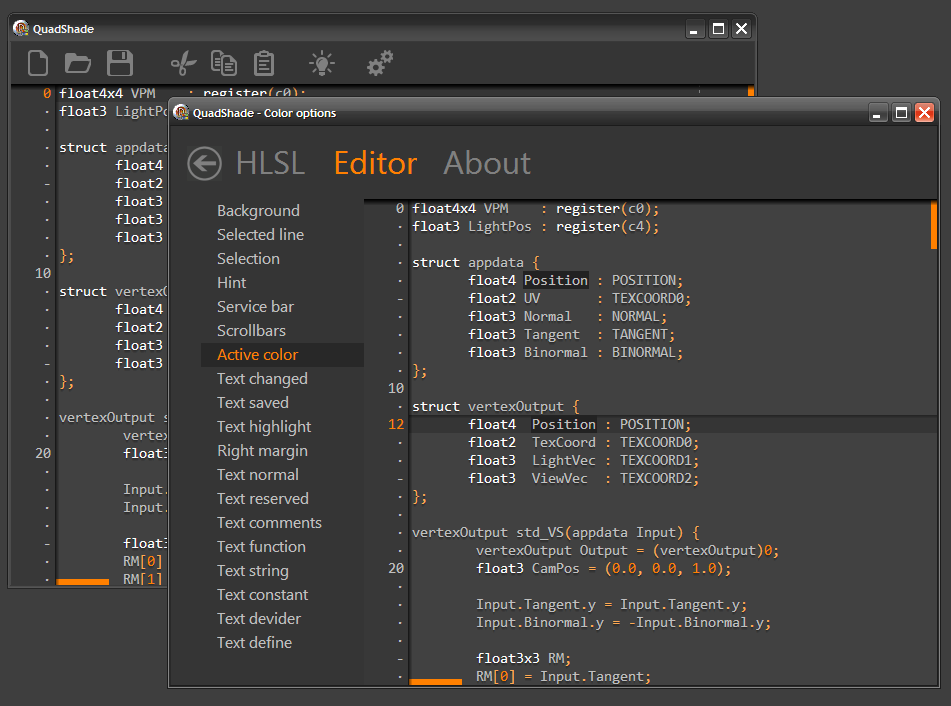Click 'struct vertexOutput {' line in preview
951x706 pixels.
[496, 406]
